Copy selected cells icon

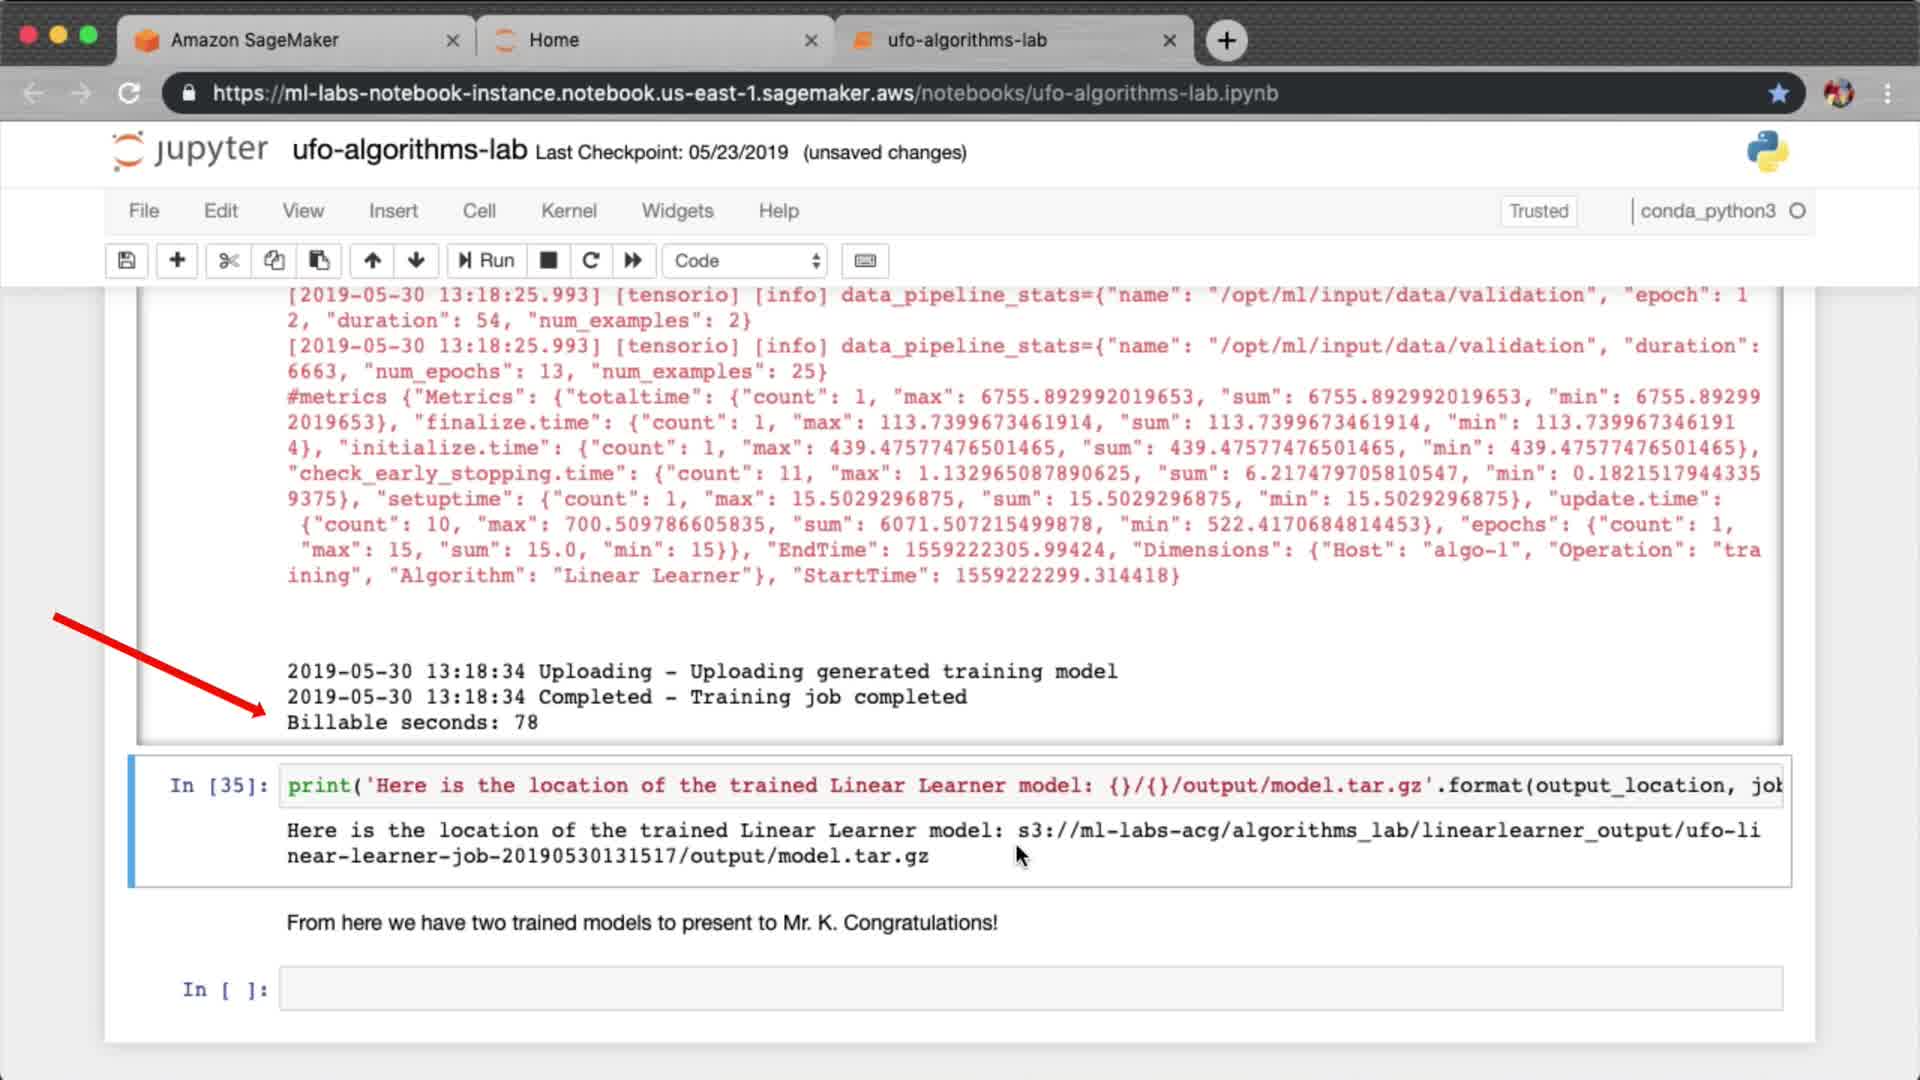click(274, 261)
